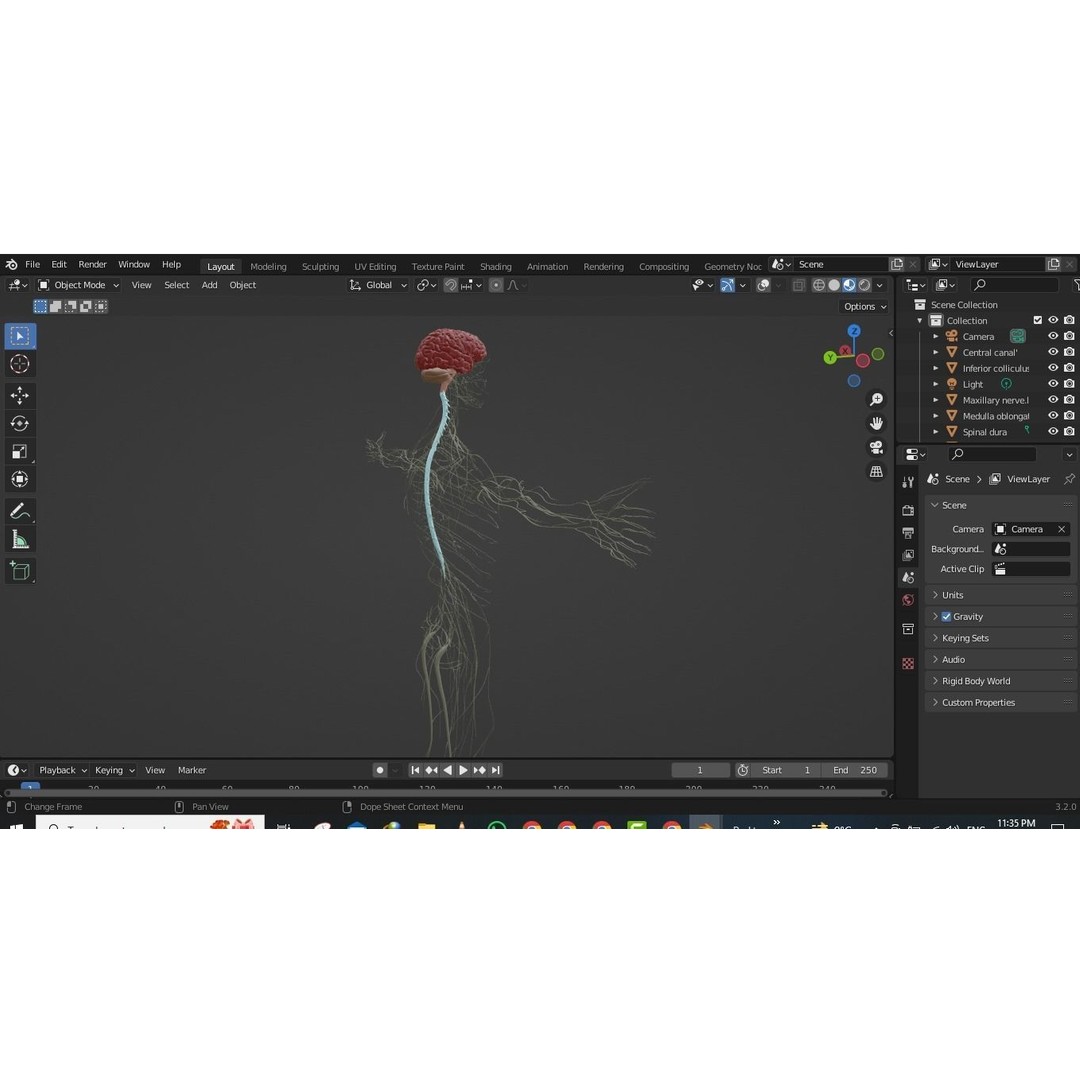Click the End frame field in timeline
The width and height of the screenshot is (1080, 1080).
[858, 770]
